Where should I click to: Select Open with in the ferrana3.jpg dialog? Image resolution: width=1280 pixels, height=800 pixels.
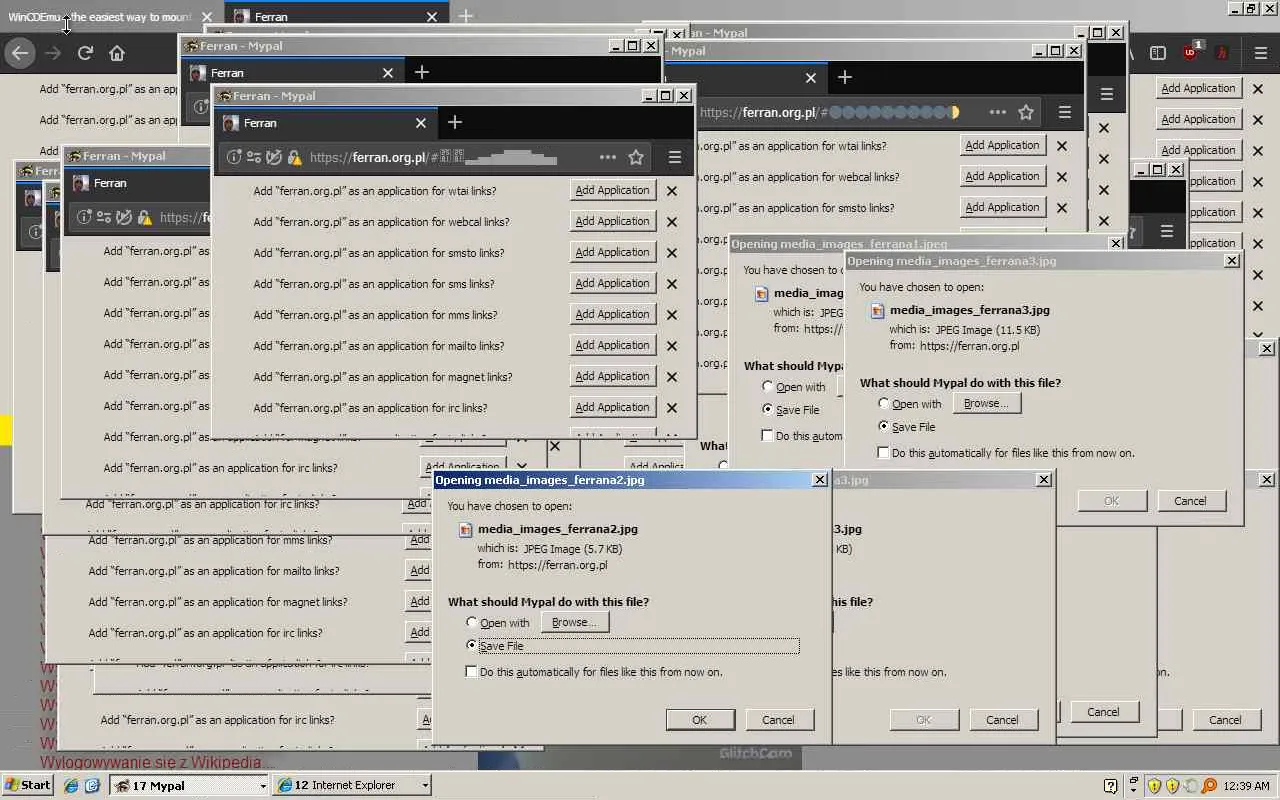click(x=884, y=404)
